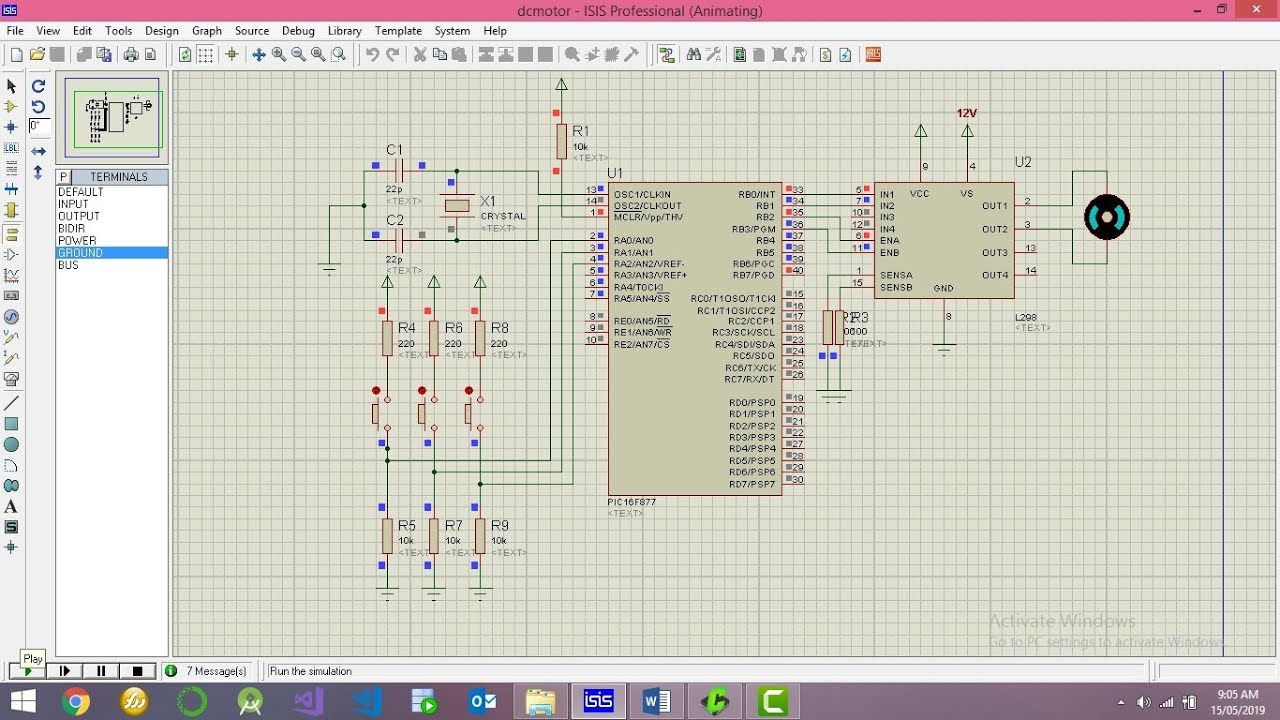
Task: Click the schematic overview thumbnail
Action: [112, 116]
